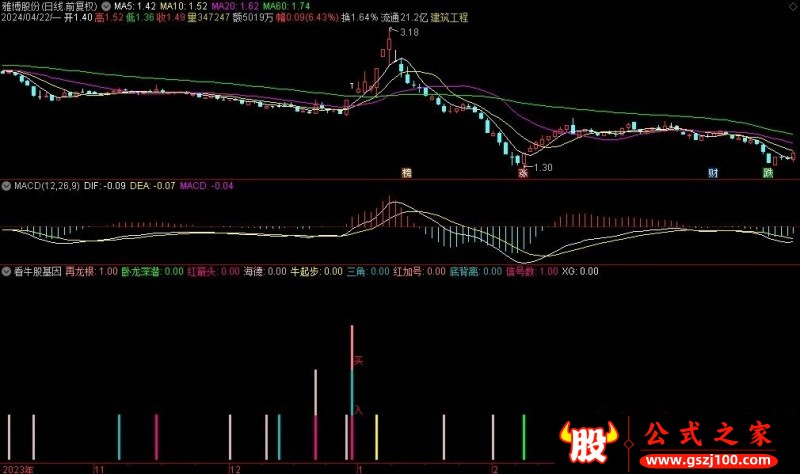Click the XG: 0.00 label
Viewport: 800px width, 474px height.
(x=580, y=271)
